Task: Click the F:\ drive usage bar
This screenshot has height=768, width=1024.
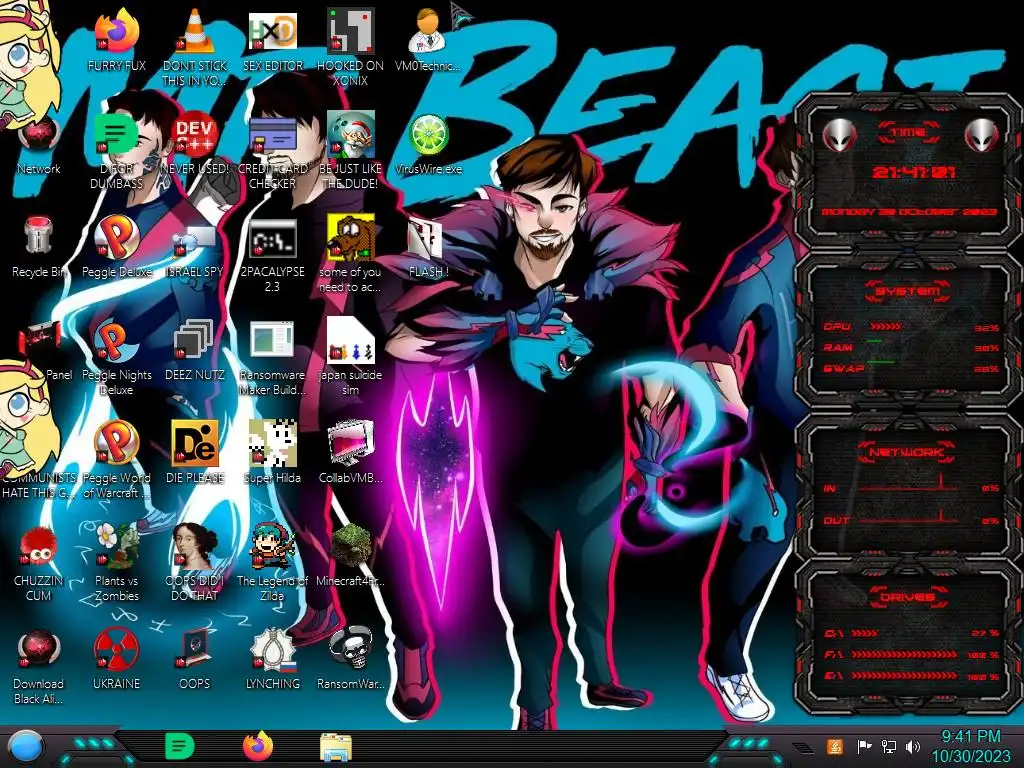Action: [904, 654]
